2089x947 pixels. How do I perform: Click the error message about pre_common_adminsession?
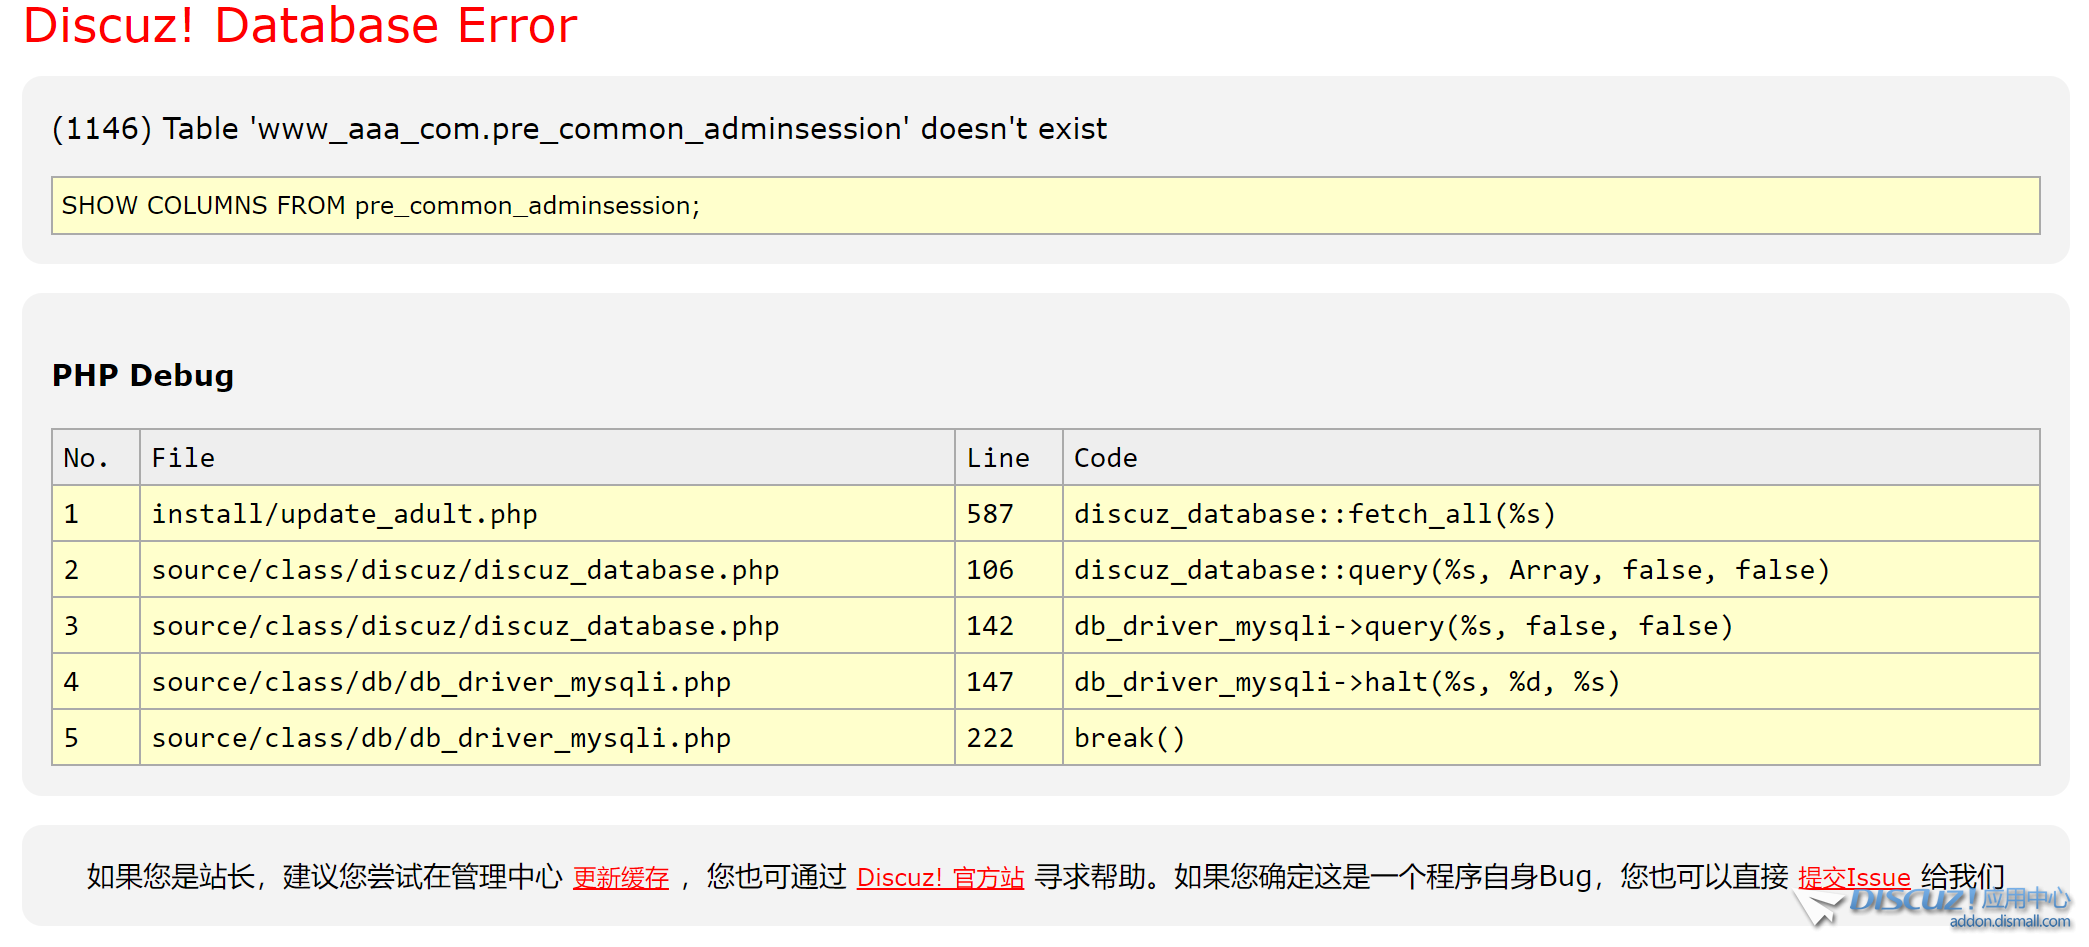(x=578, y=128)
